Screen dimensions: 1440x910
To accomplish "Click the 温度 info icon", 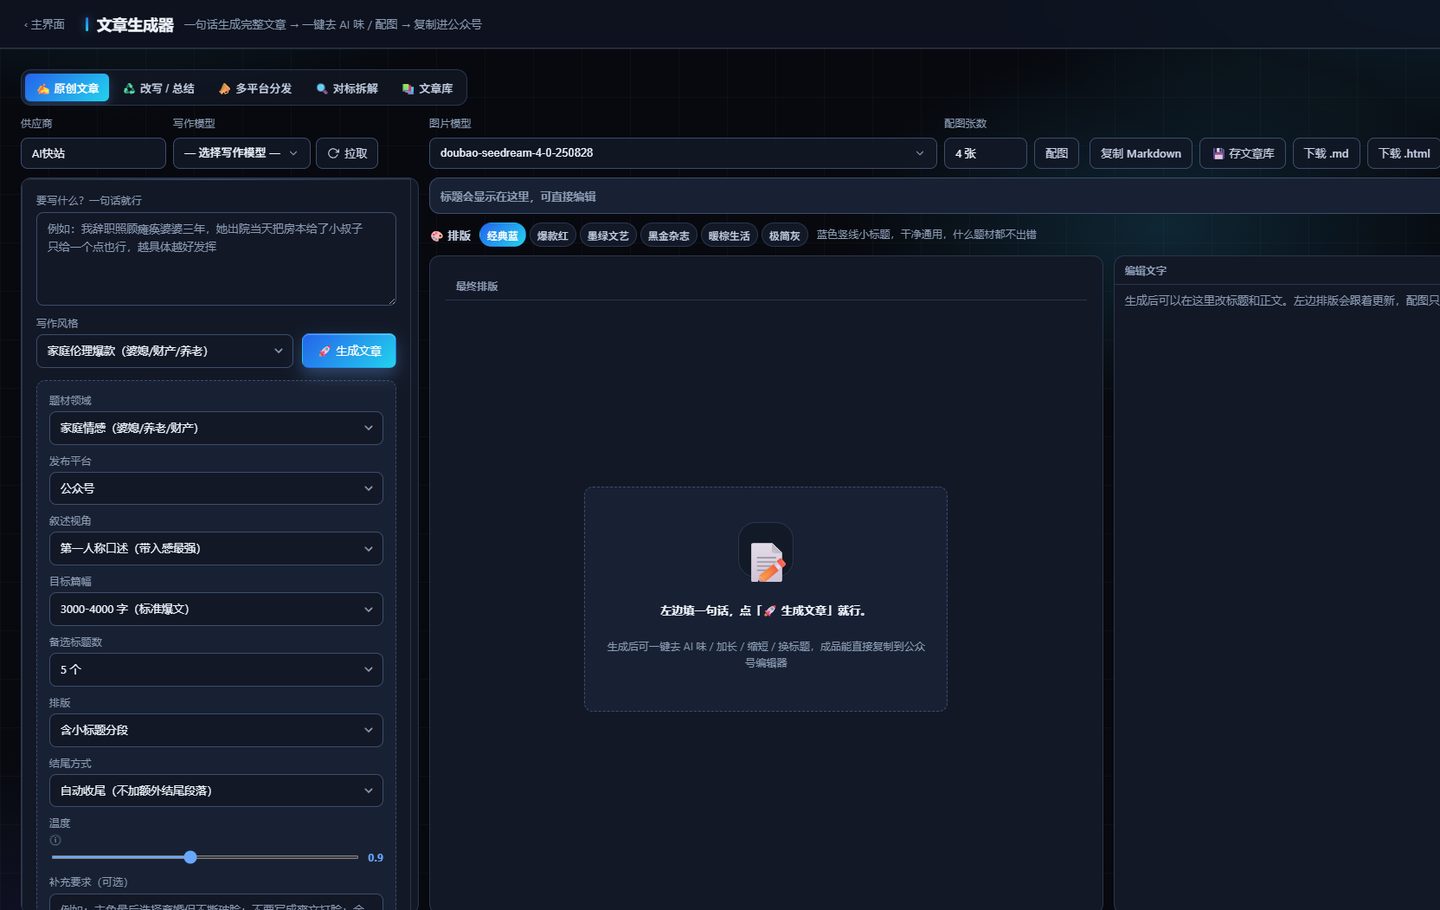I will click(x=55, y=840).
